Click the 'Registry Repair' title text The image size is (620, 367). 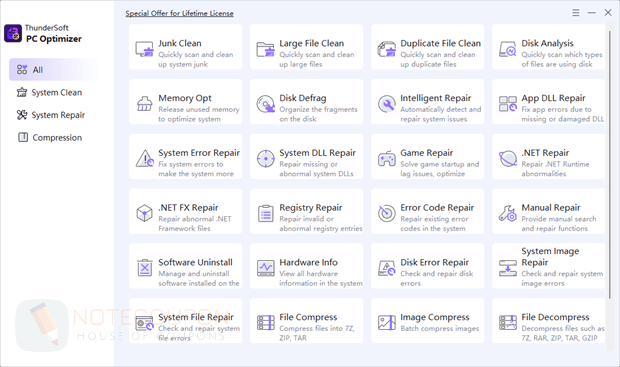[311, 208]
